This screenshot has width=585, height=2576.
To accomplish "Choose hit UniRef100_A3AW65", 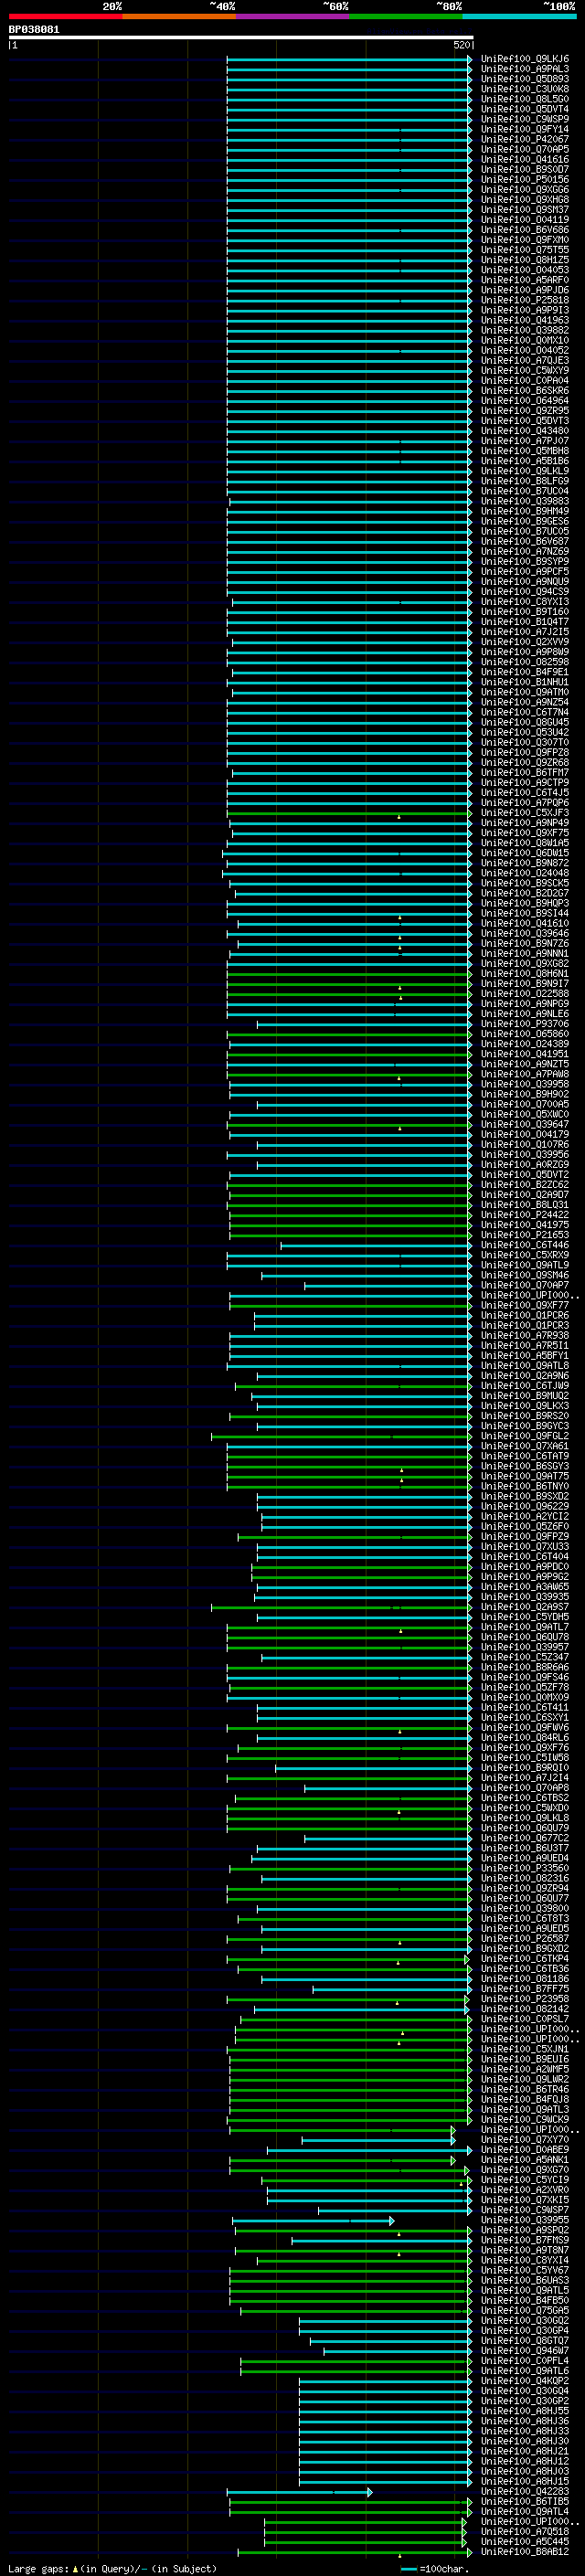I will [525, 1587].
